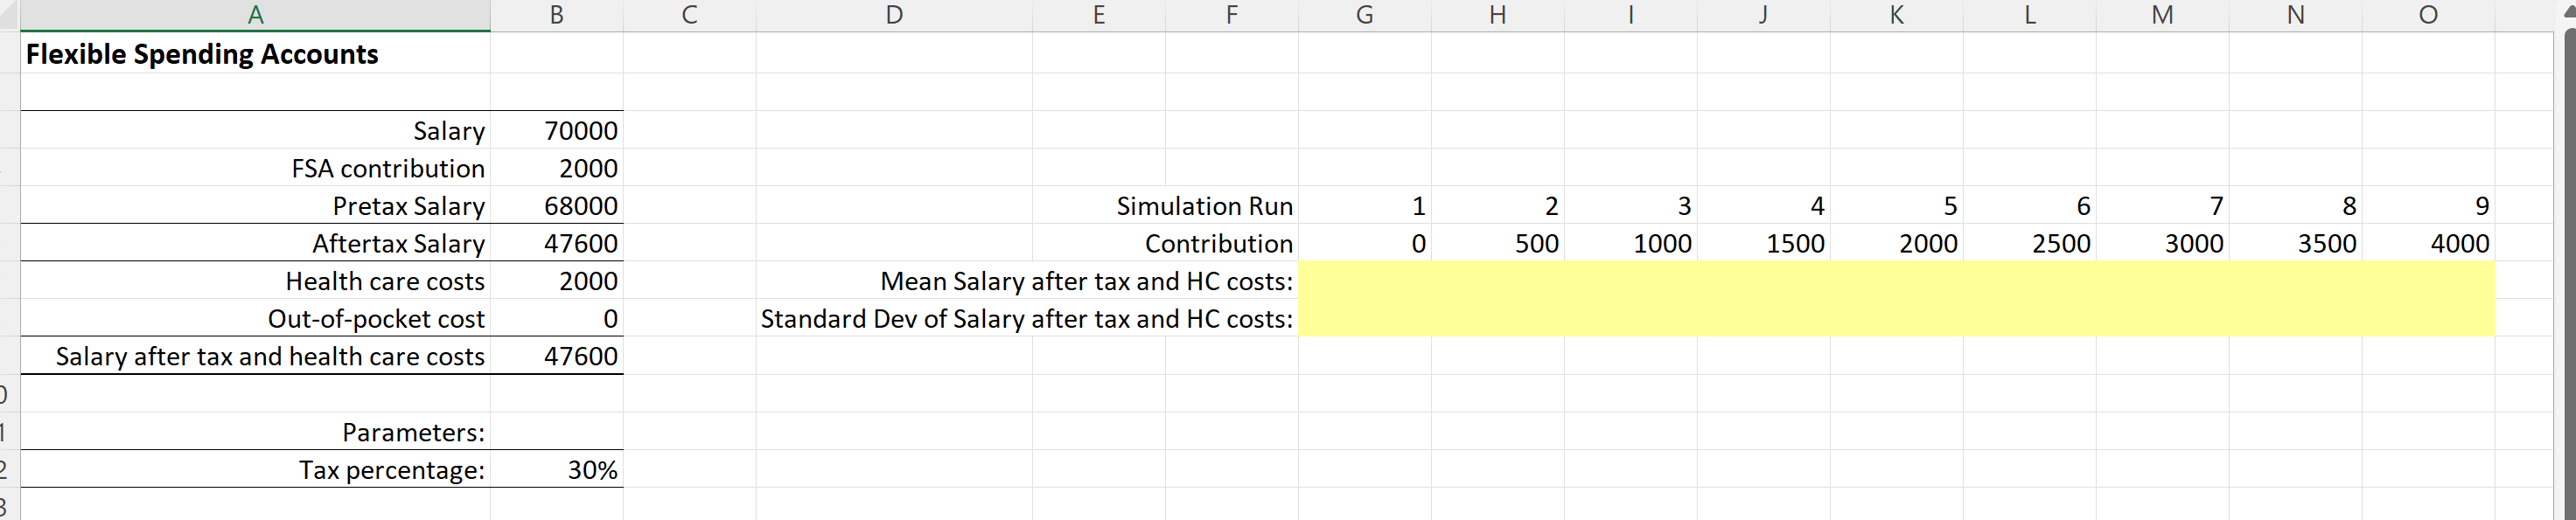2576x520 pixels.
Task: Select contribution value 3500
Action: pyautogui.click(x=2296, y=243)
